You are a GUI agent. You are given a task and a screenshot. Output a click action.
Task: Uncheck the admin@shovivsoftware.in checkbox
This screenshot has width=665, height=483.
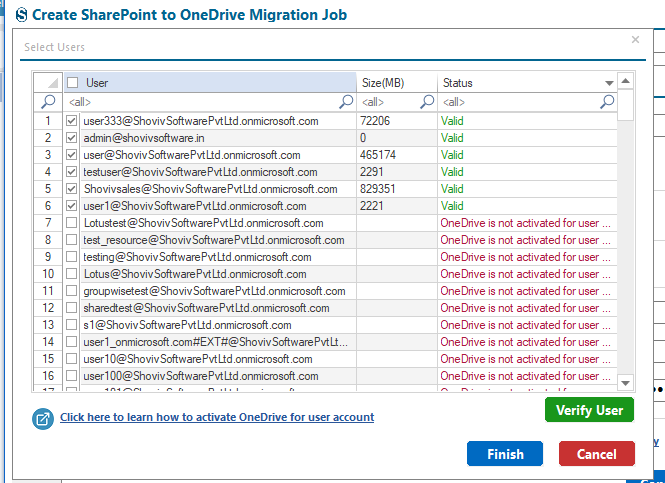pyautogui.click(x=72, y=138)
